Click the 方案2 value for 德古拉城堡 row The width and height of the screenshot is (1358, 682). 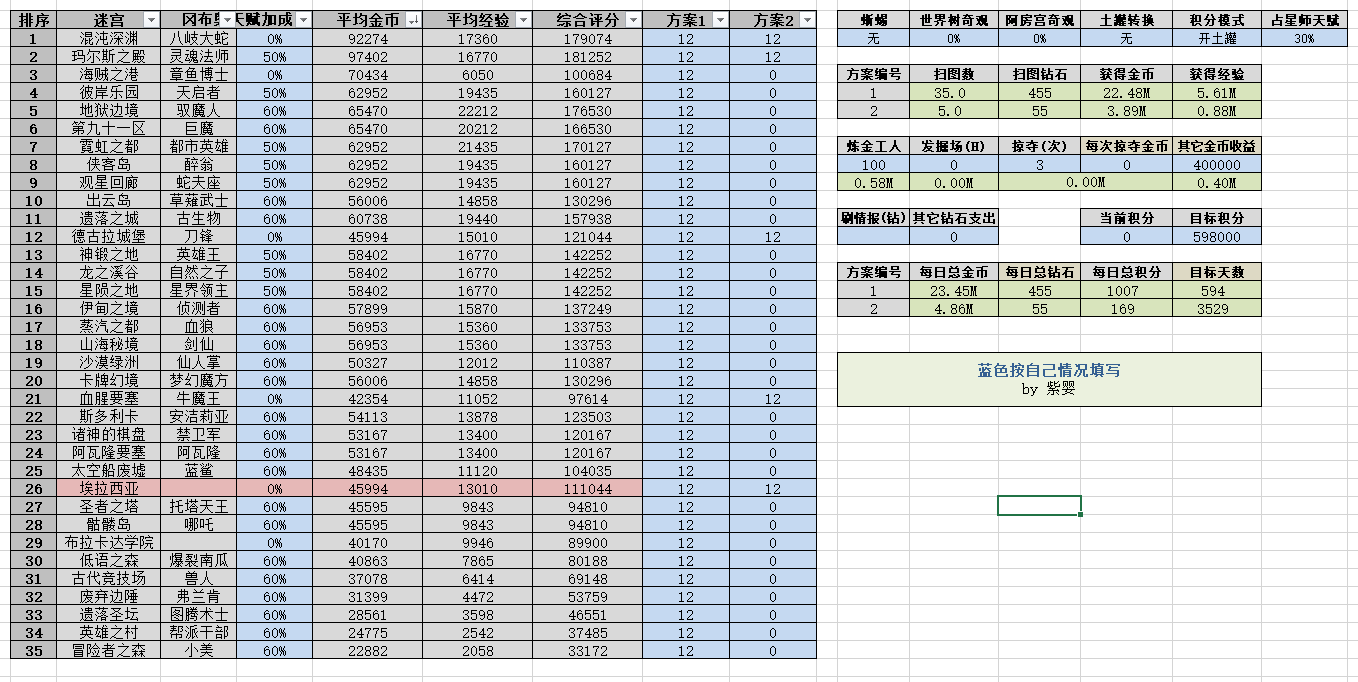click(772, 237)
